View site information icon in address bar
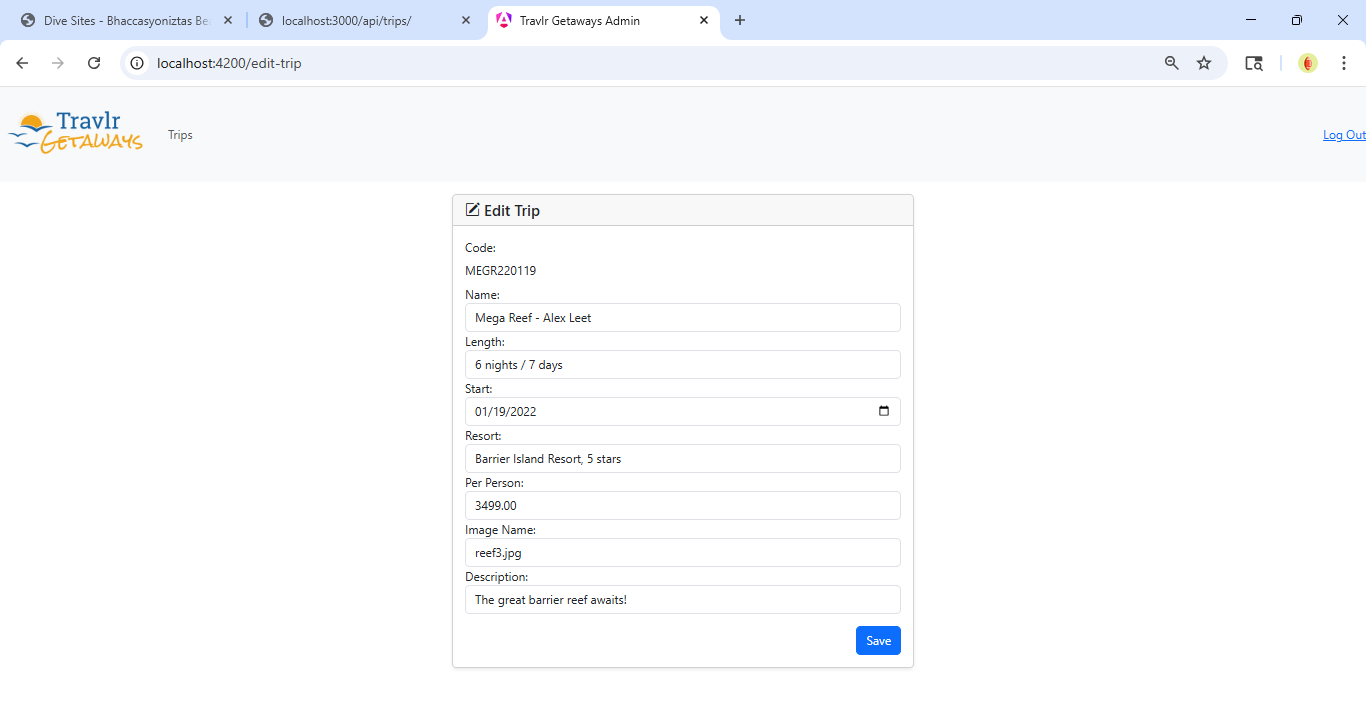 (x=138, y=63)
